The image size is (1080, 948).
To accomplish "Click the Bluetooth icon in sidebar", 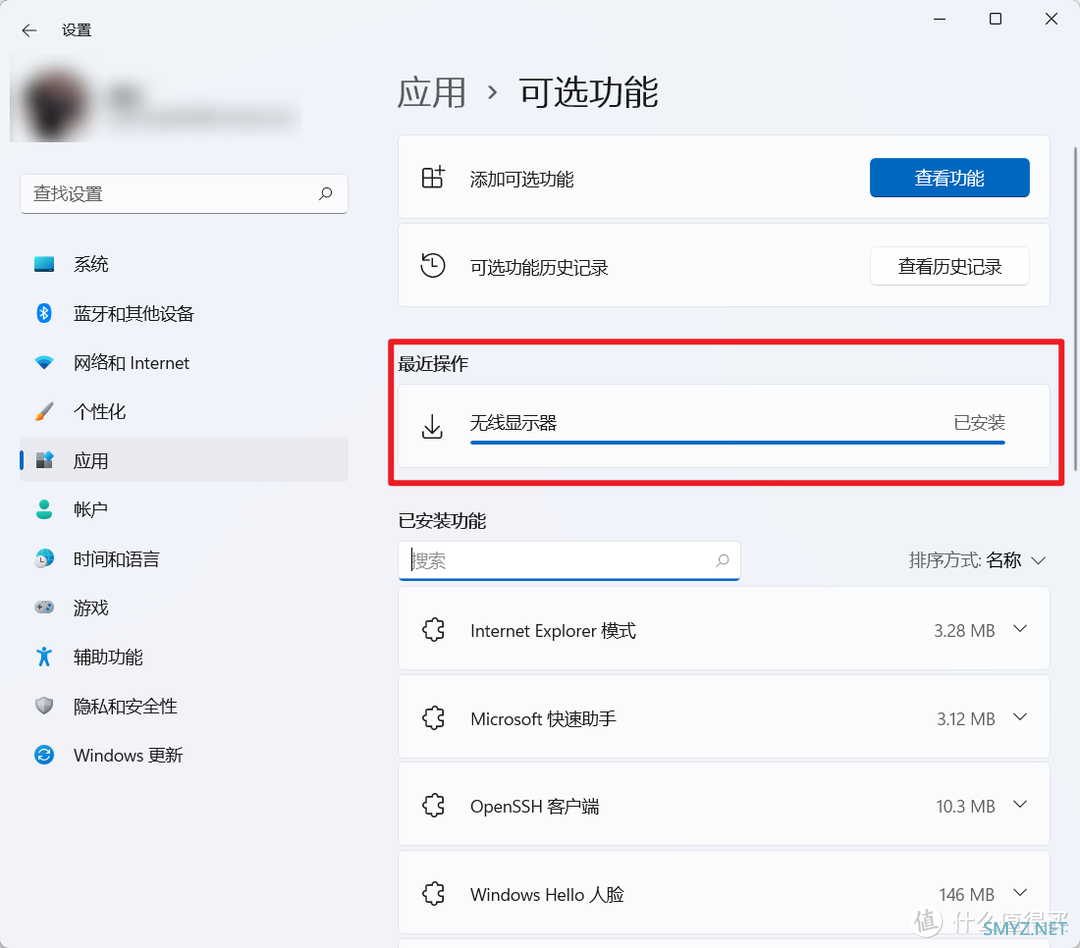I will pos(44,313).
